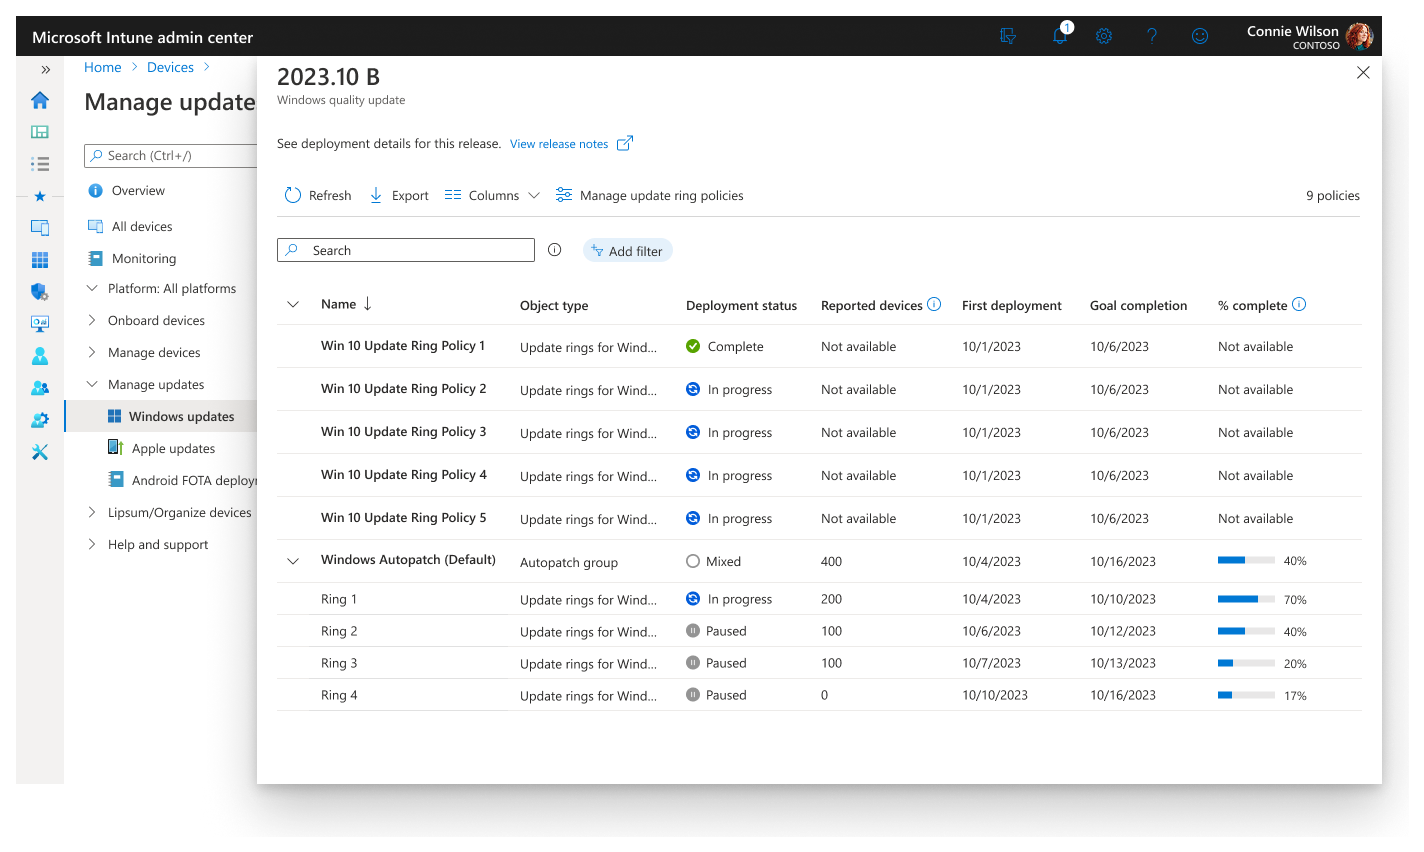Image resolution: width=1424 pixels, height=852 pixels.
Task: Click the info icon beside % complete
Action: (1299, 304)
